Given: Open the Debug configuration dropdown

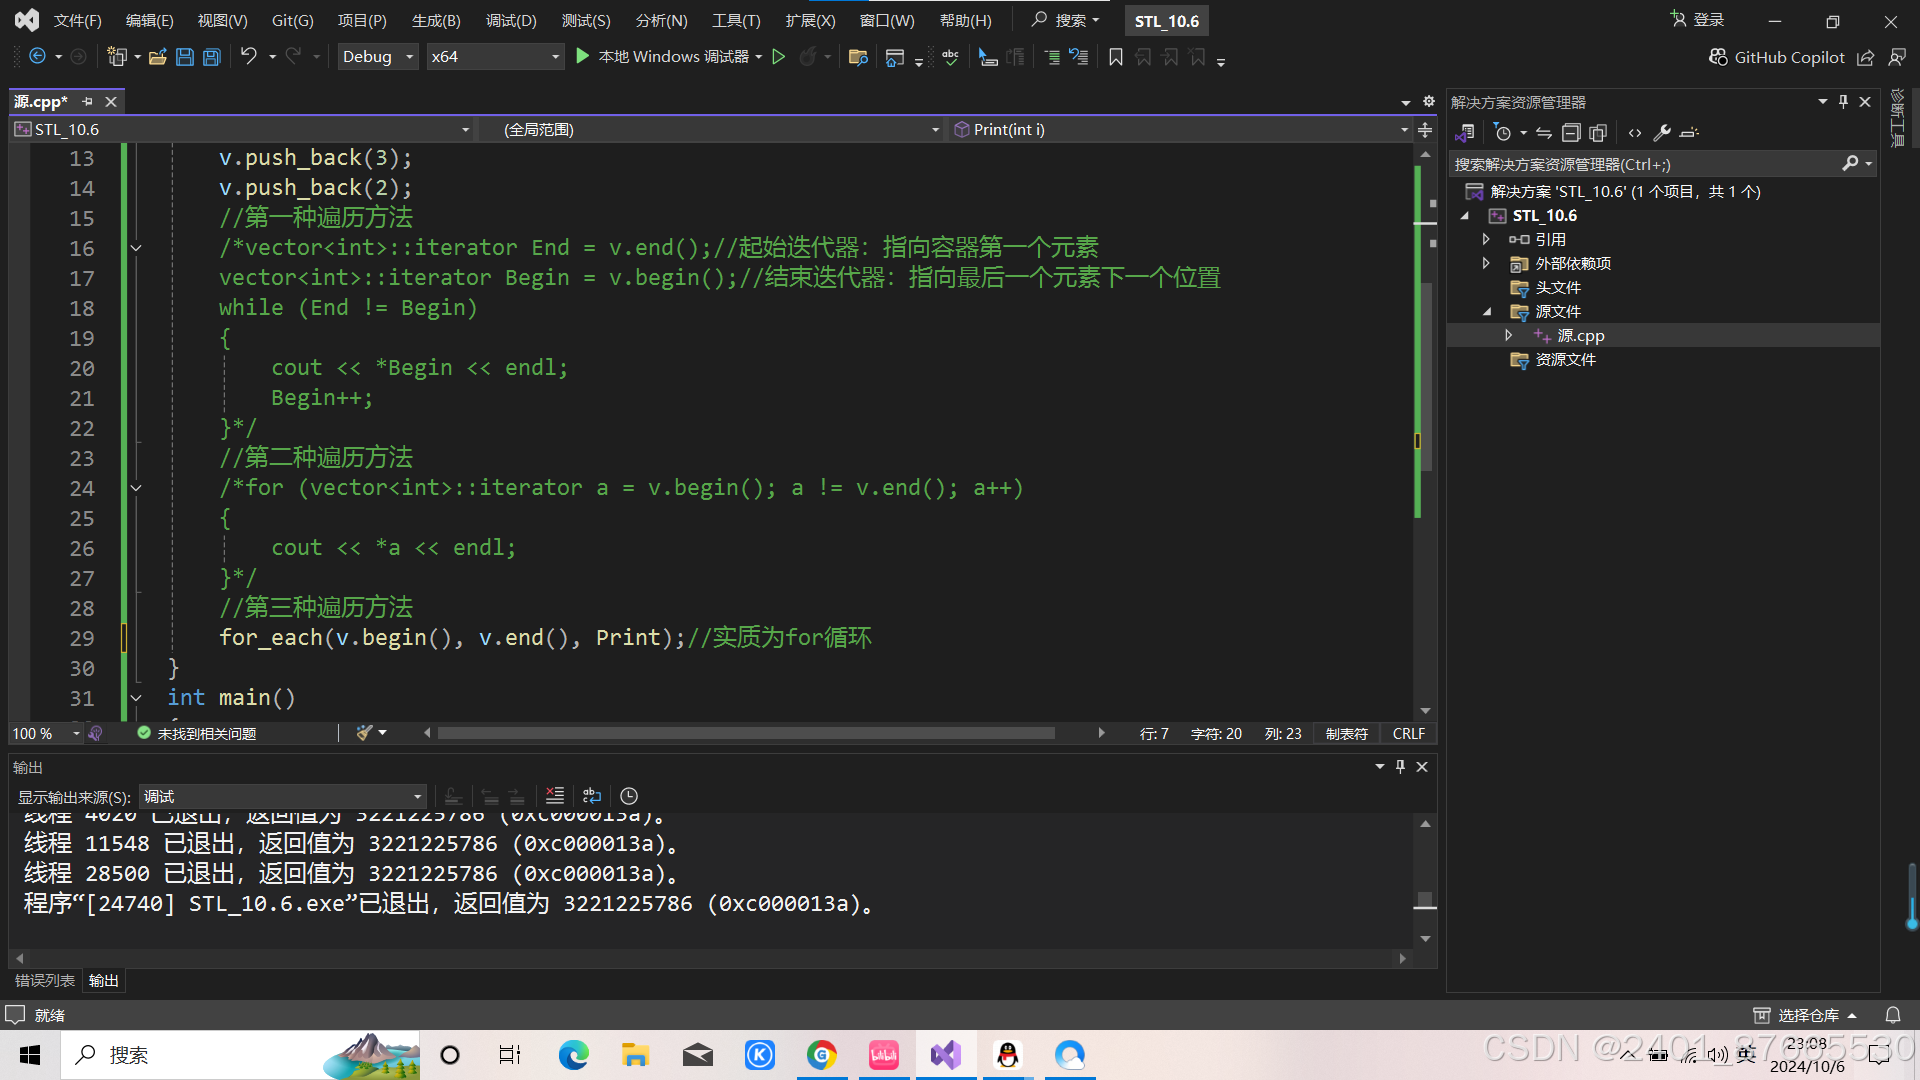Looking at the screenshot, I should 378,57.
